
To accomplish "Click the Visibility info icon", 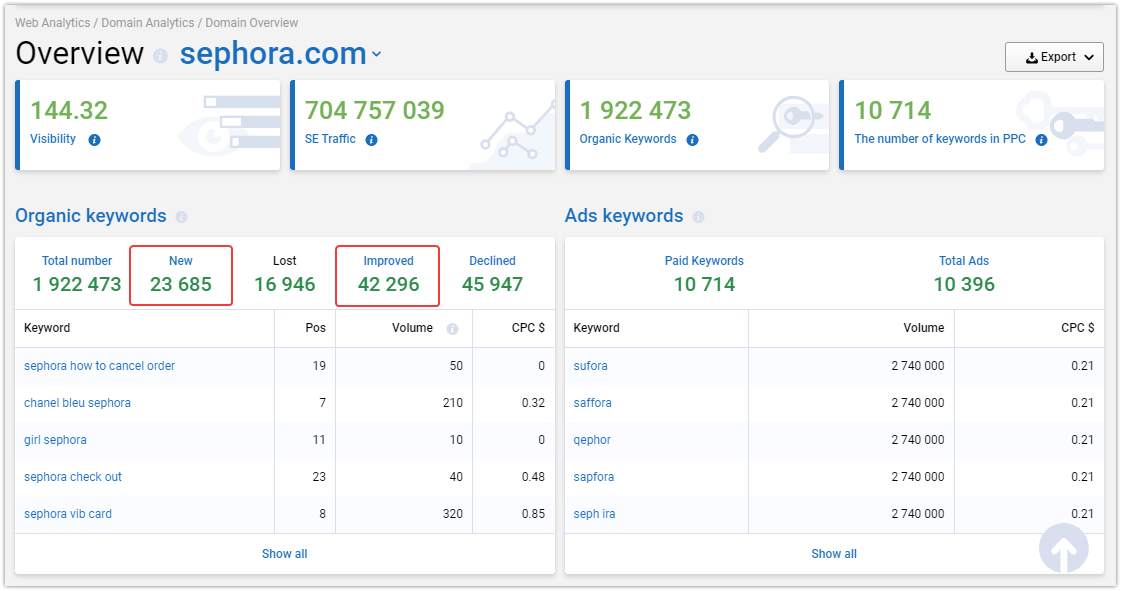I will coord(94,140).
